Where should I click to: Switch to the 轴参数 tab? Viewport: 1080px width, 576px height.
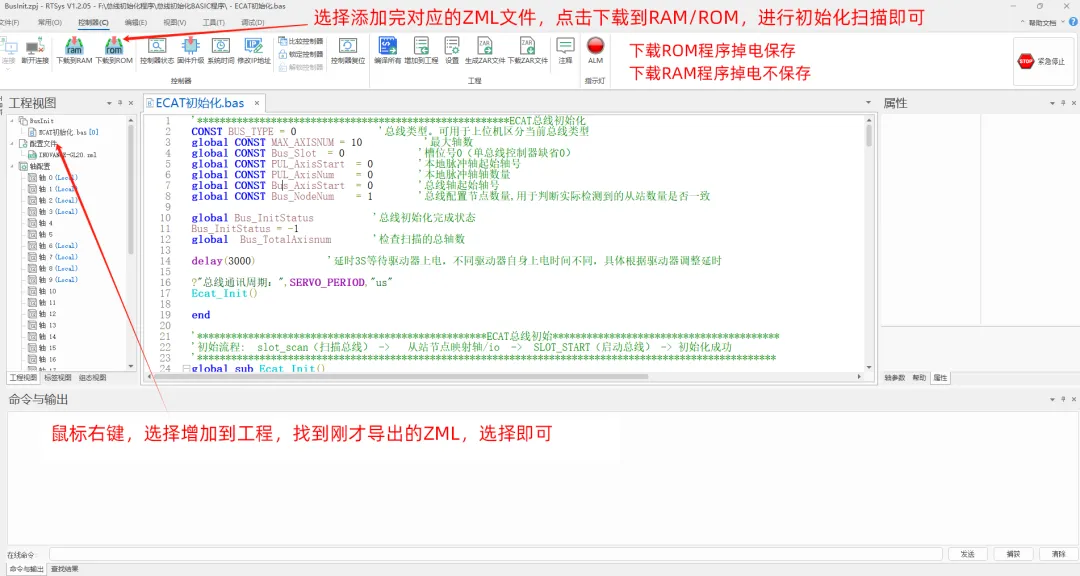[x=895, y=378]
